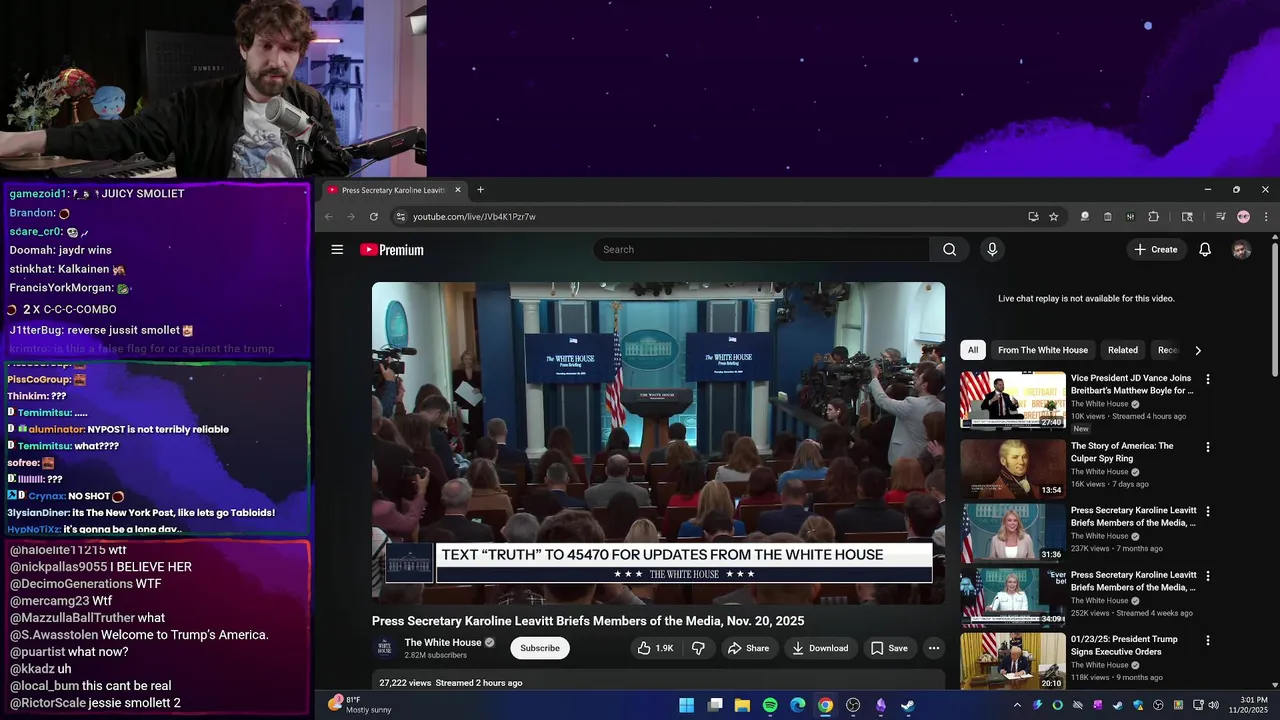Viewport: 1280px width, 720px height.
Task: Reload the page in the browser toolbar
Action: [374, 217]
